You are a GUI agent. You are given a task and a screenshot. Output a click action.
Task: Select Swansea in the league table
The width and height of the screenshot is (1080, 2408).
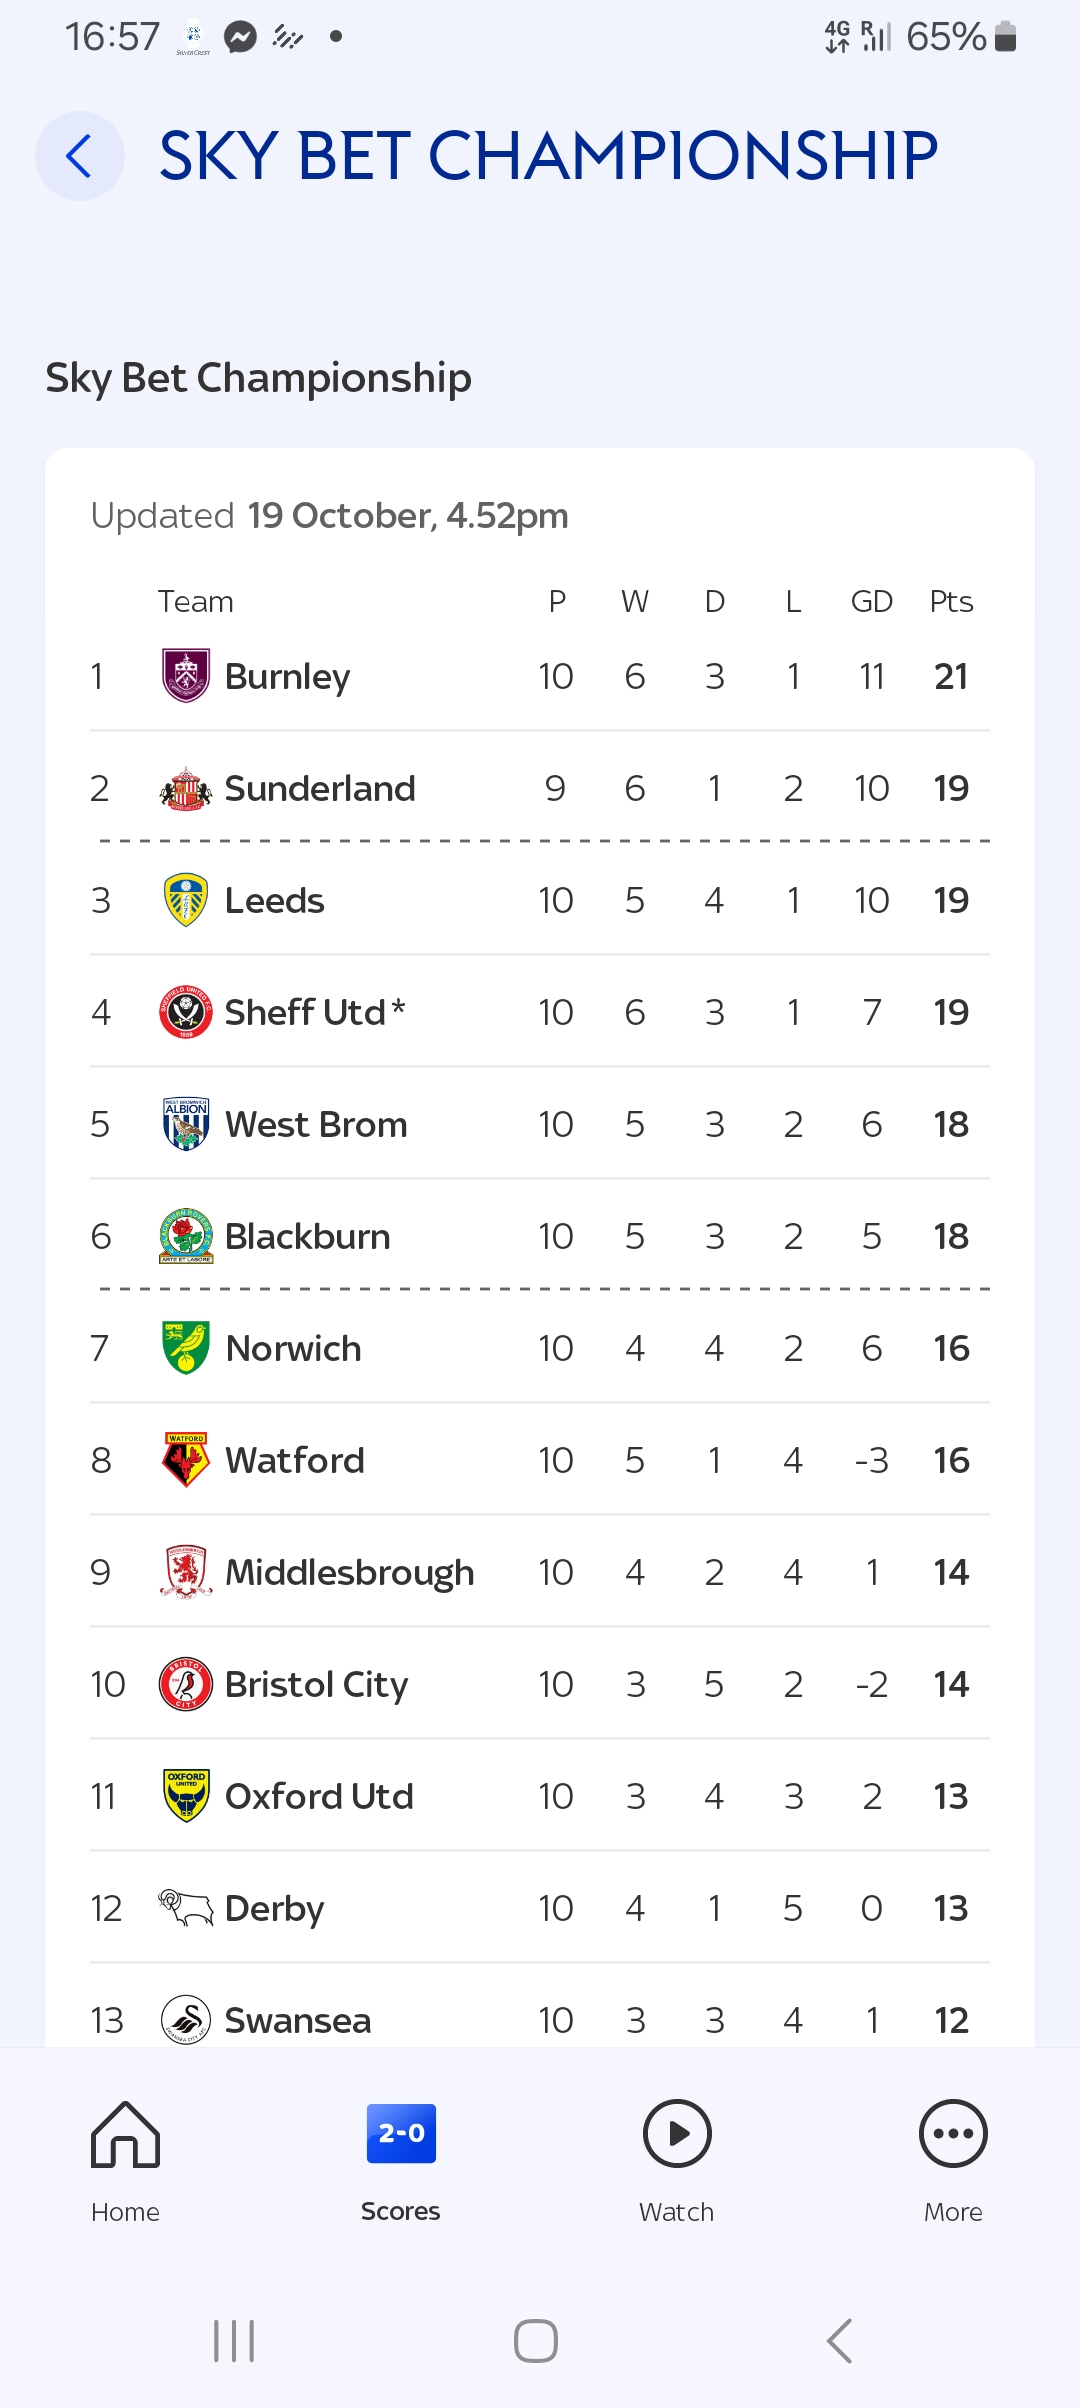point(298,2020)
